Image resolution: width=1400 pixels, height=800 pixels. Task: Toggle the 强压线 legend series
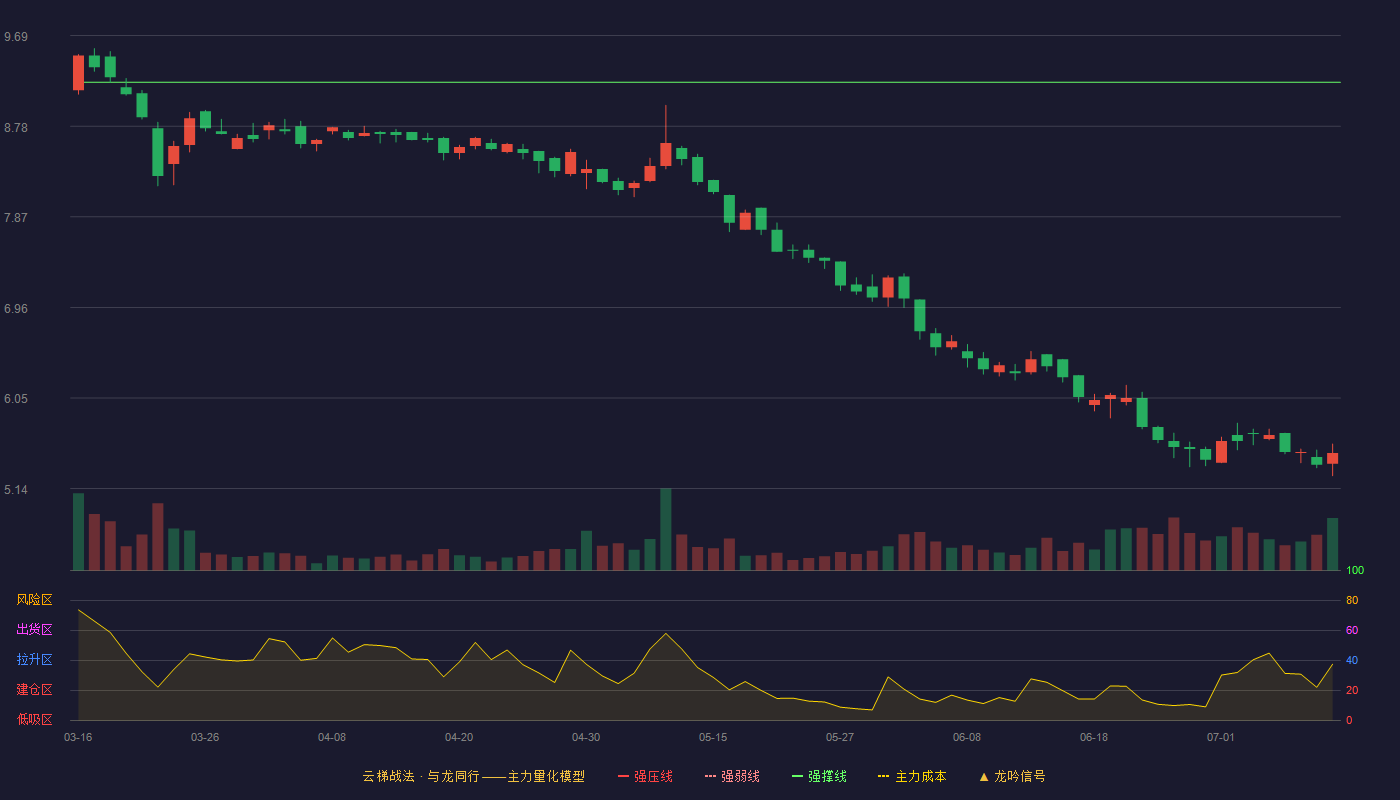(645, 776)
